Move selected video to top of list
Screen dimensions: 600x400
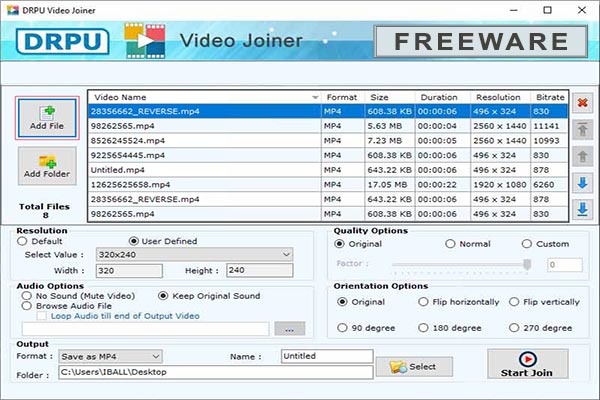click(582, 129)
